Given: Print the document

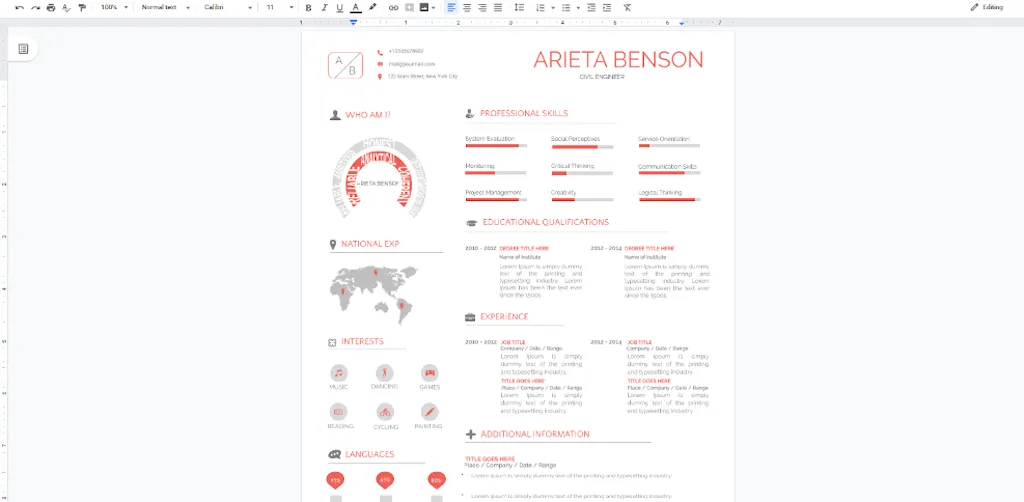Looking at the screenshot, I should click(x=51, y=7).
